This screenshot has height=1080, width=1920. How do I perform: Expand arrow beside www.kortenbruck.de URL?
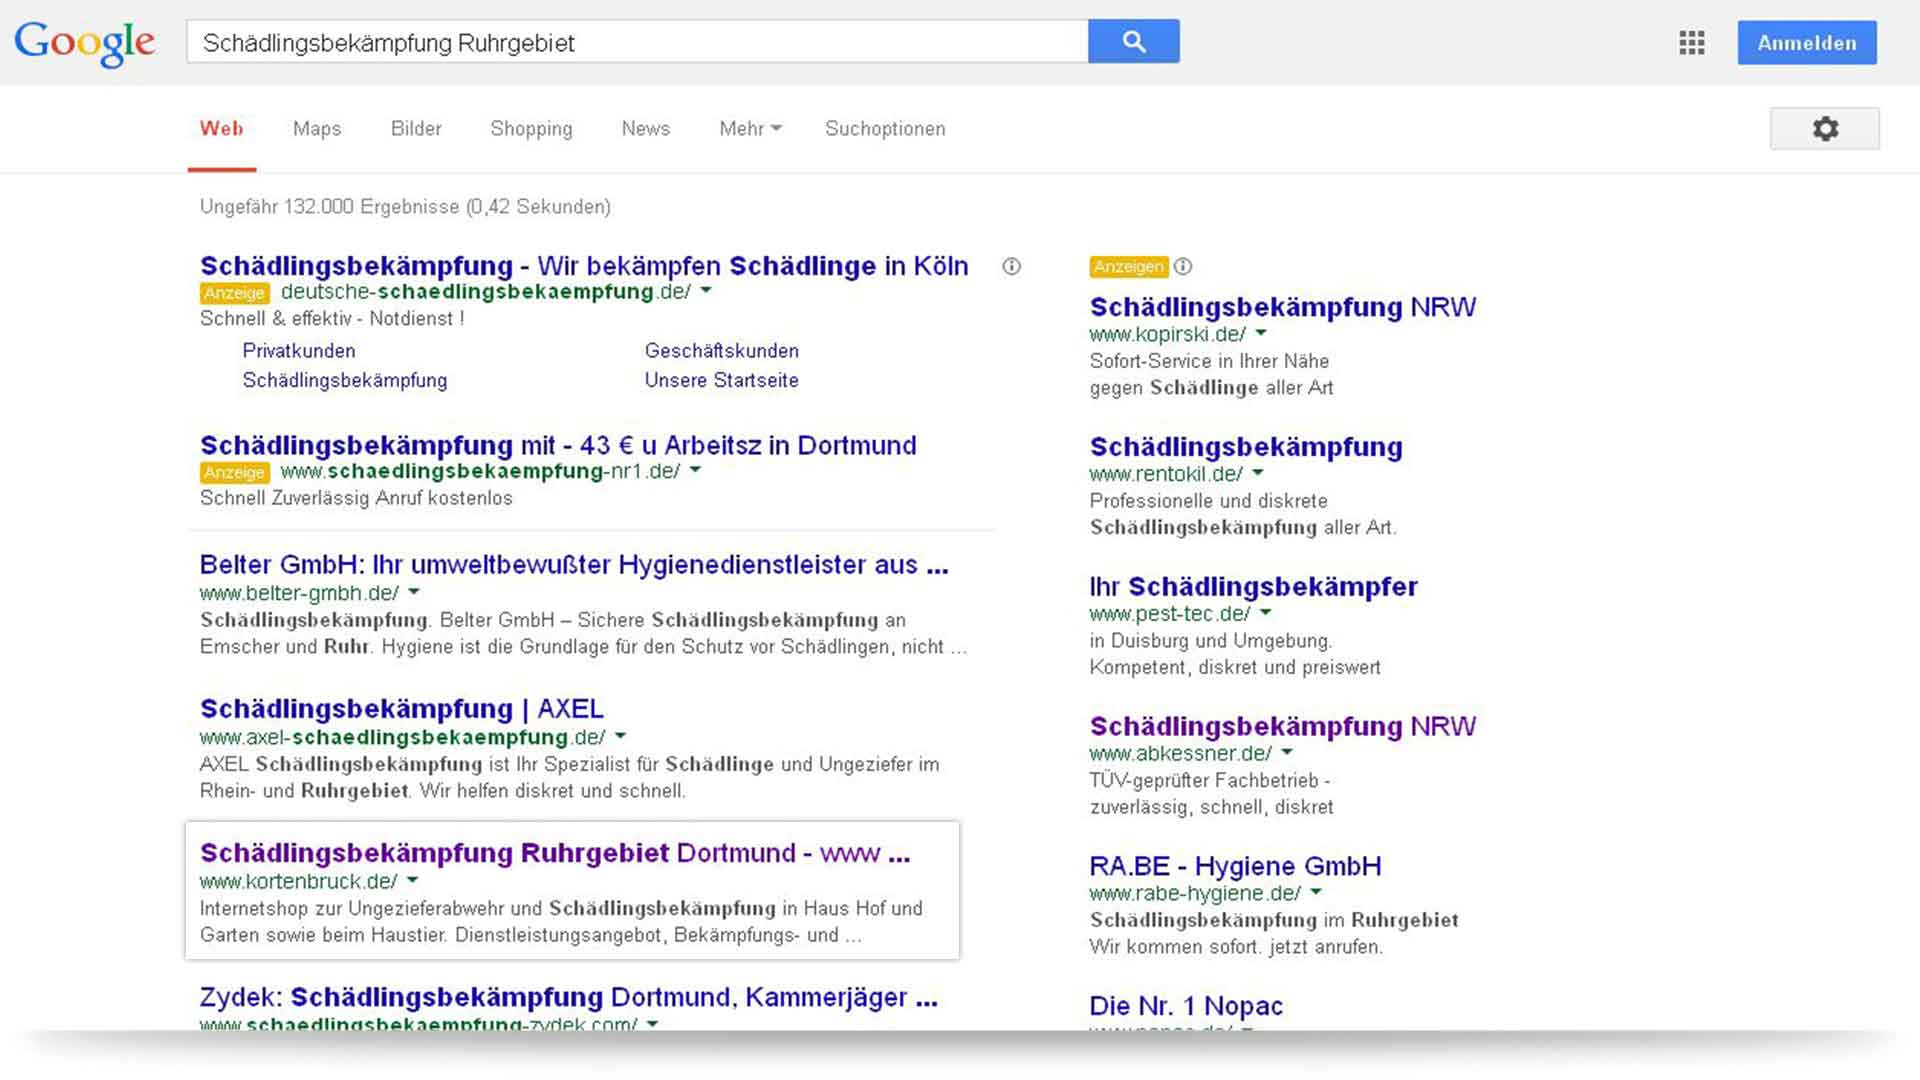coord(413,881)
